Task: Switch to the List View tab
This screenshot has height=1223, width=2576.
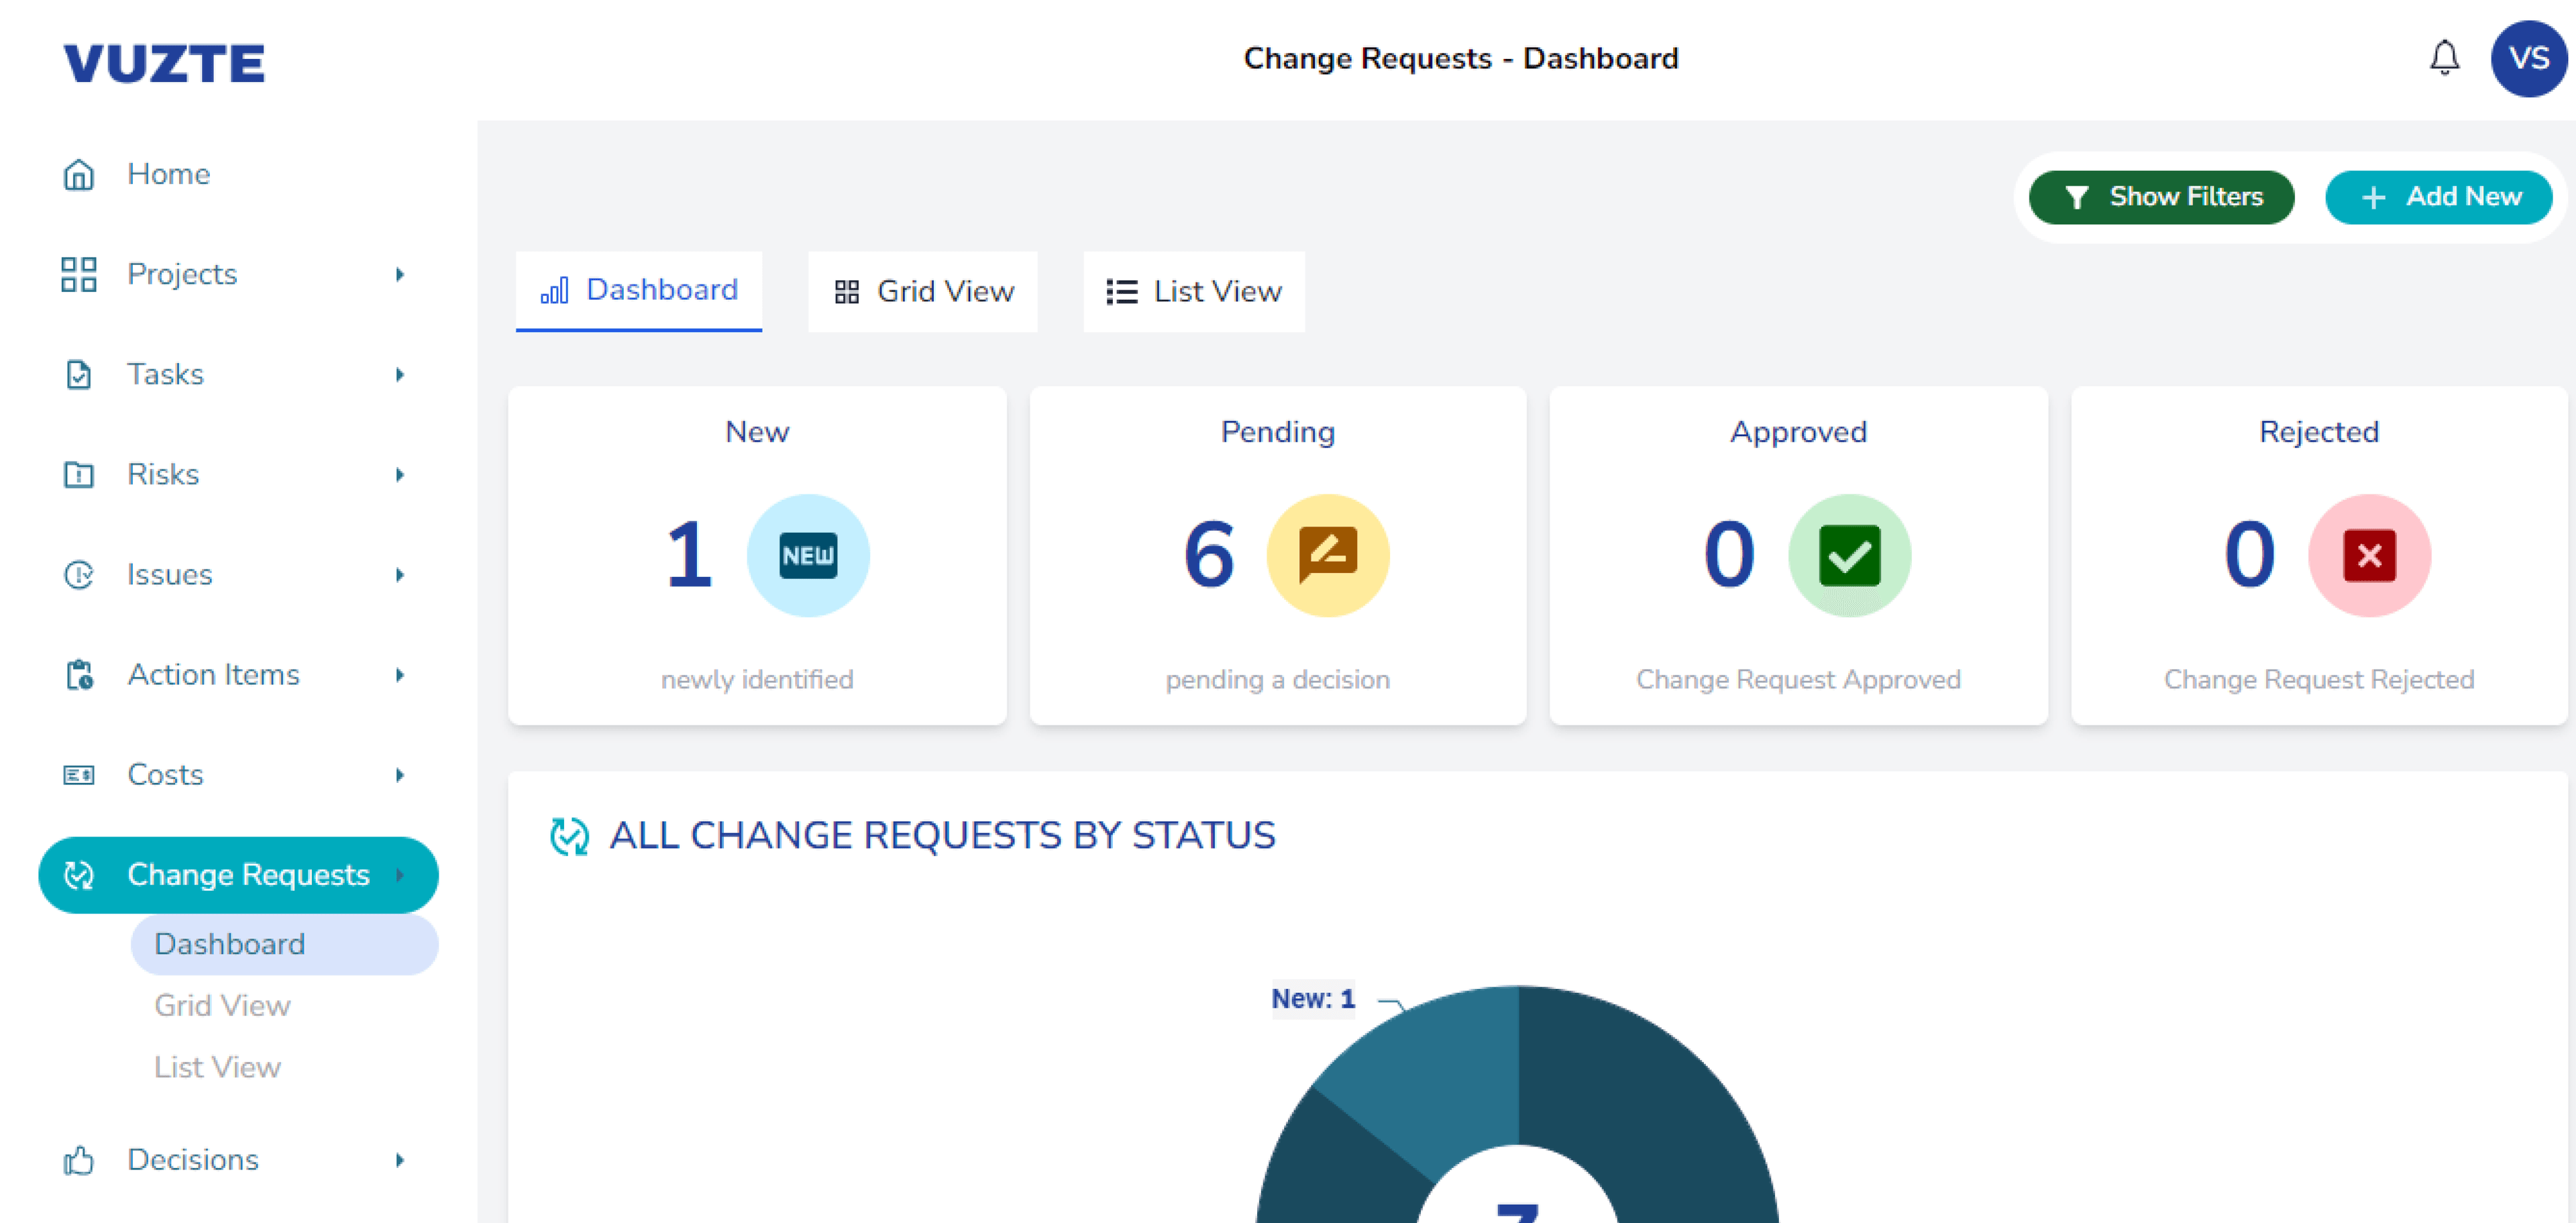Action: click(1193, 291)
